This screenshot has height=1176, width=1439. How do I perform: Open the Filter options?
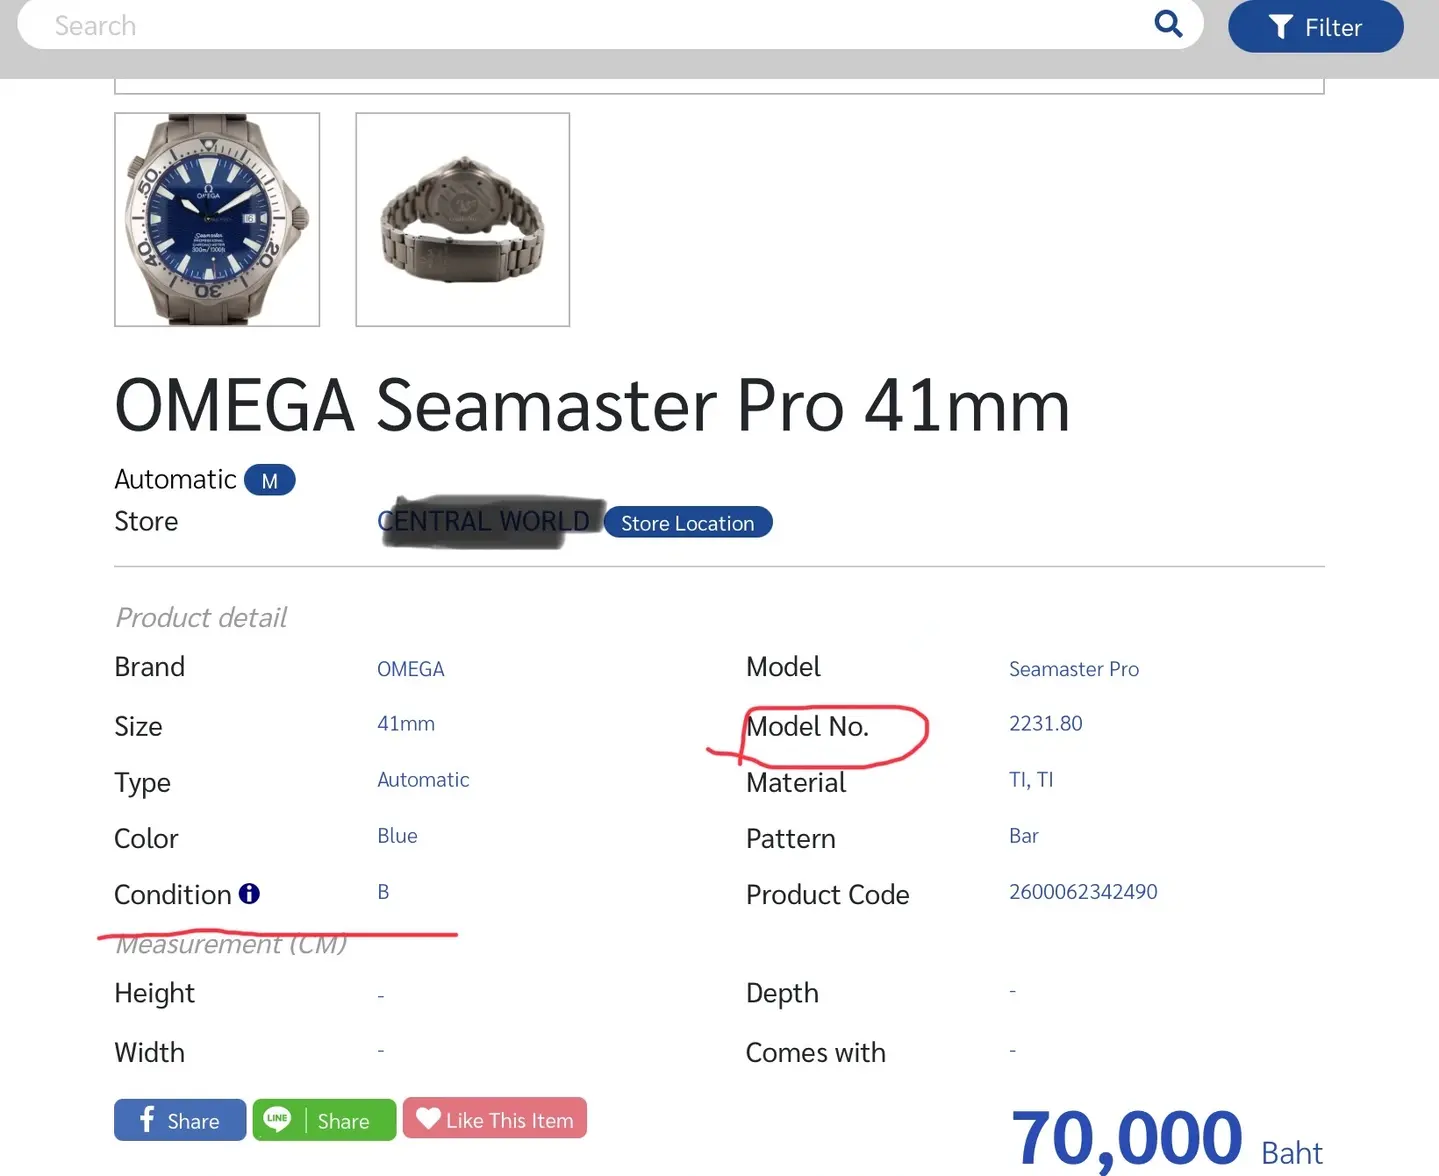pyautogui.click(x=1315, y=27)
